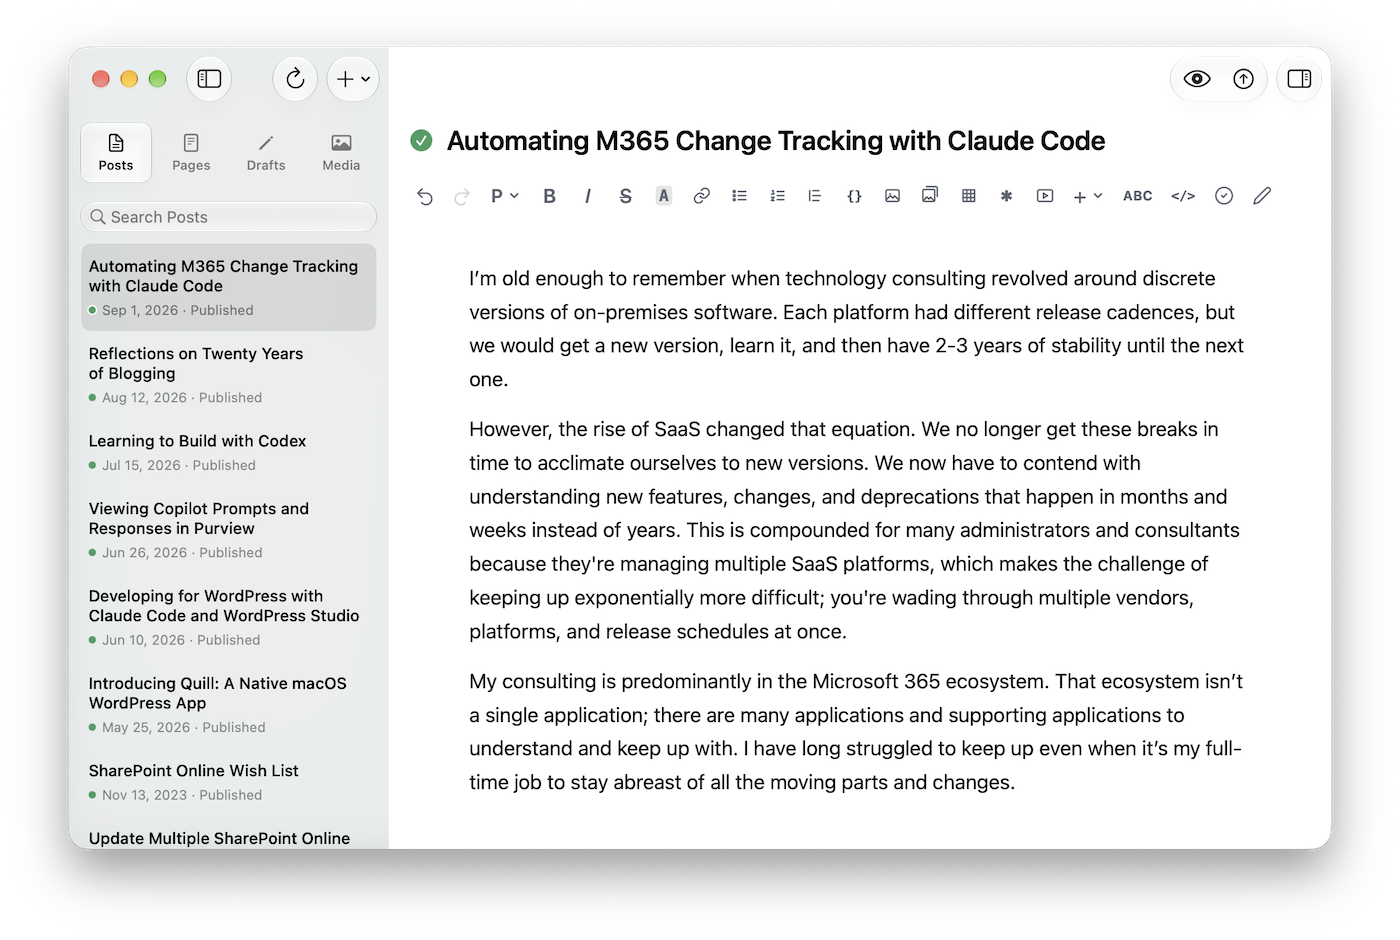Screen dimensions: 1400x940
Task: Insert a blockquote
Action: pos(815,196)
